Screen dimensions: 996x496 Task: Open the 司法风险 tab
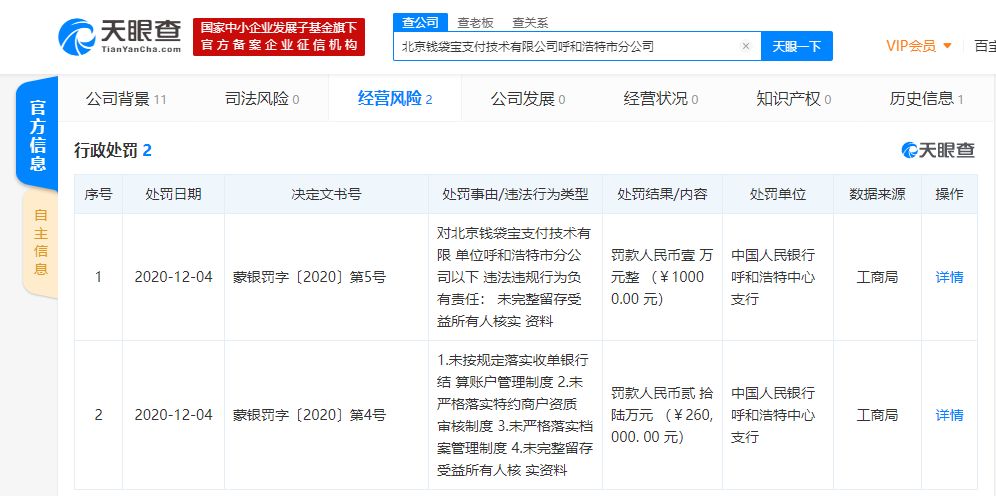[x=262, y=99]
